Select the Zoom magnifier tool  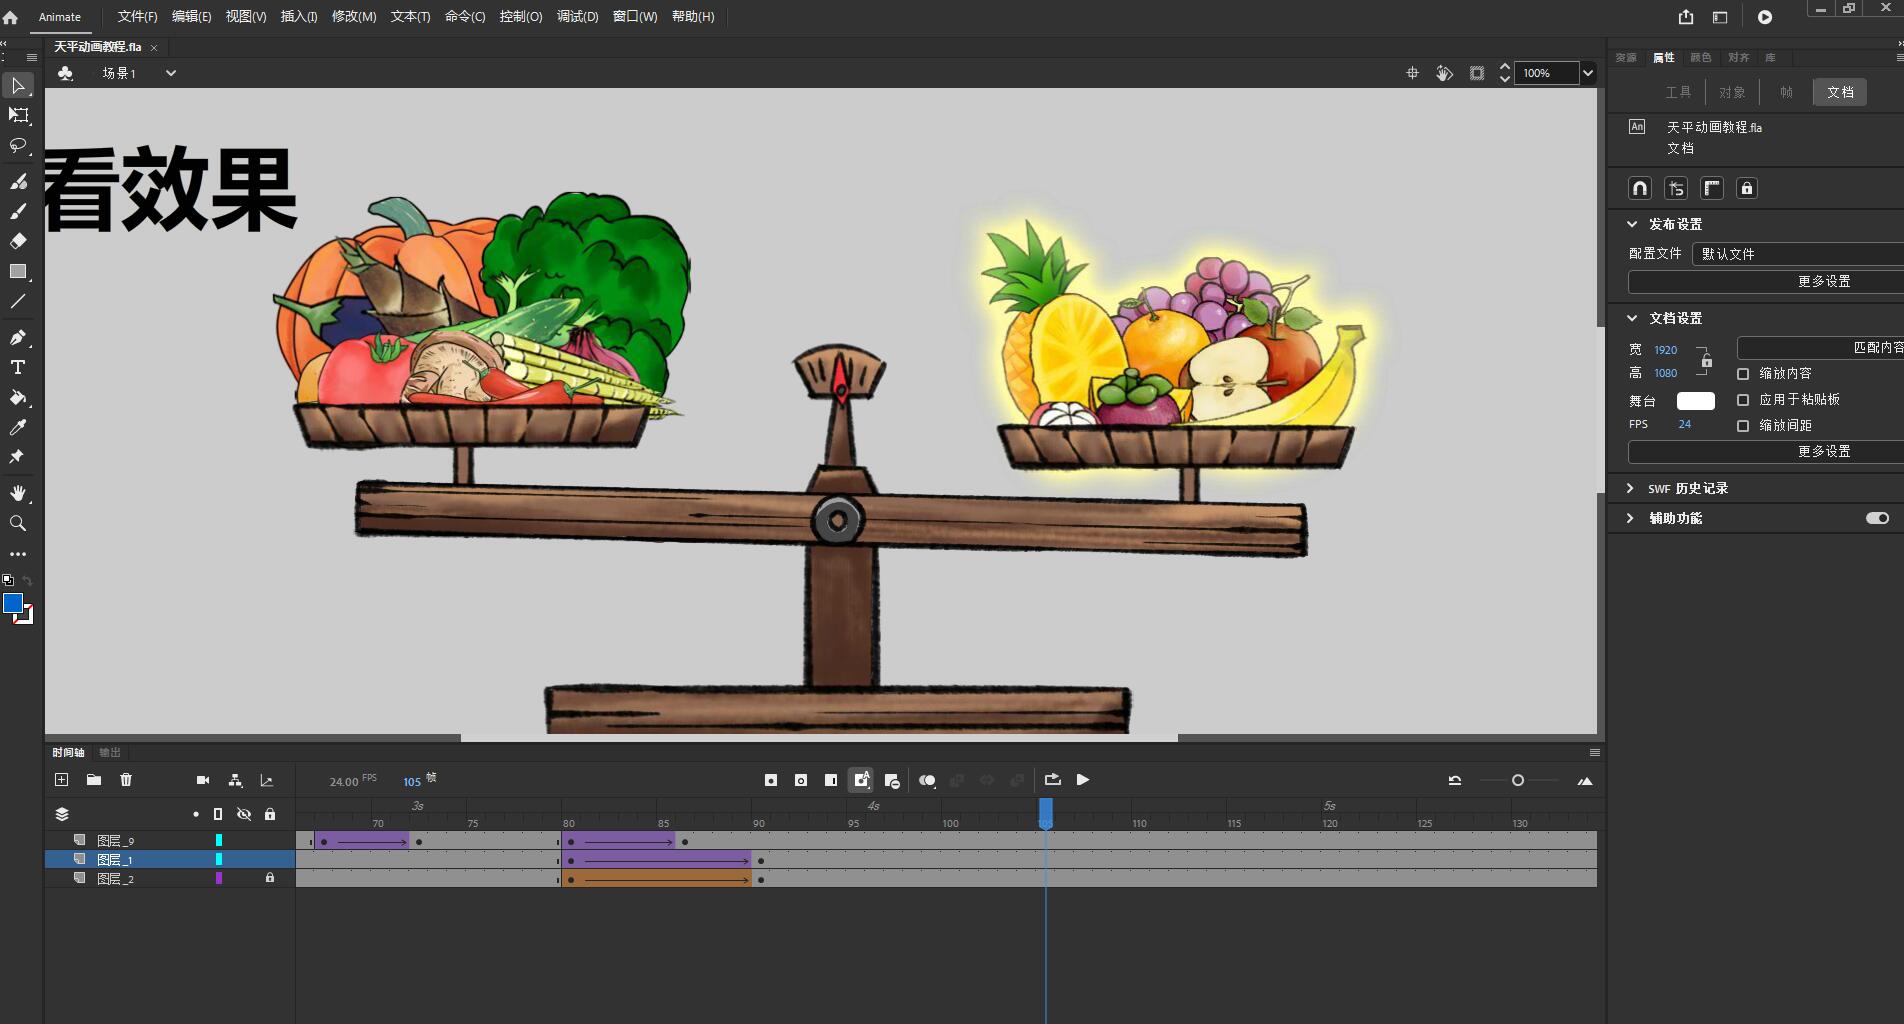click(18, 523)
